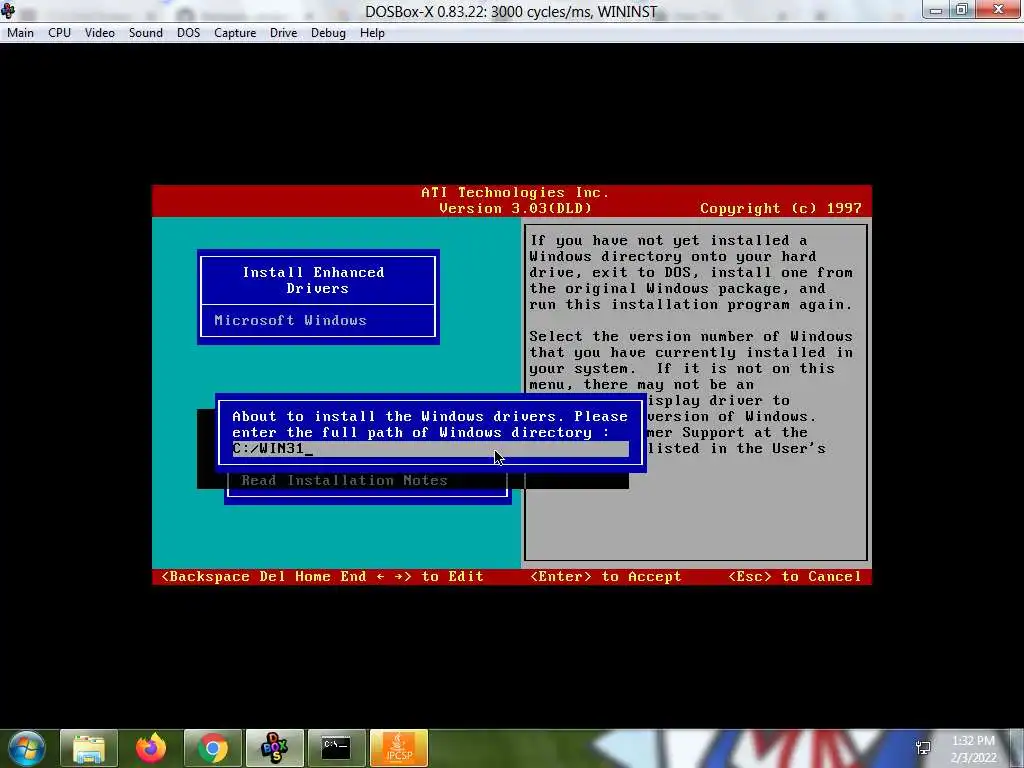
Task: Open the Video menu
Action: [x=99, y=33]
